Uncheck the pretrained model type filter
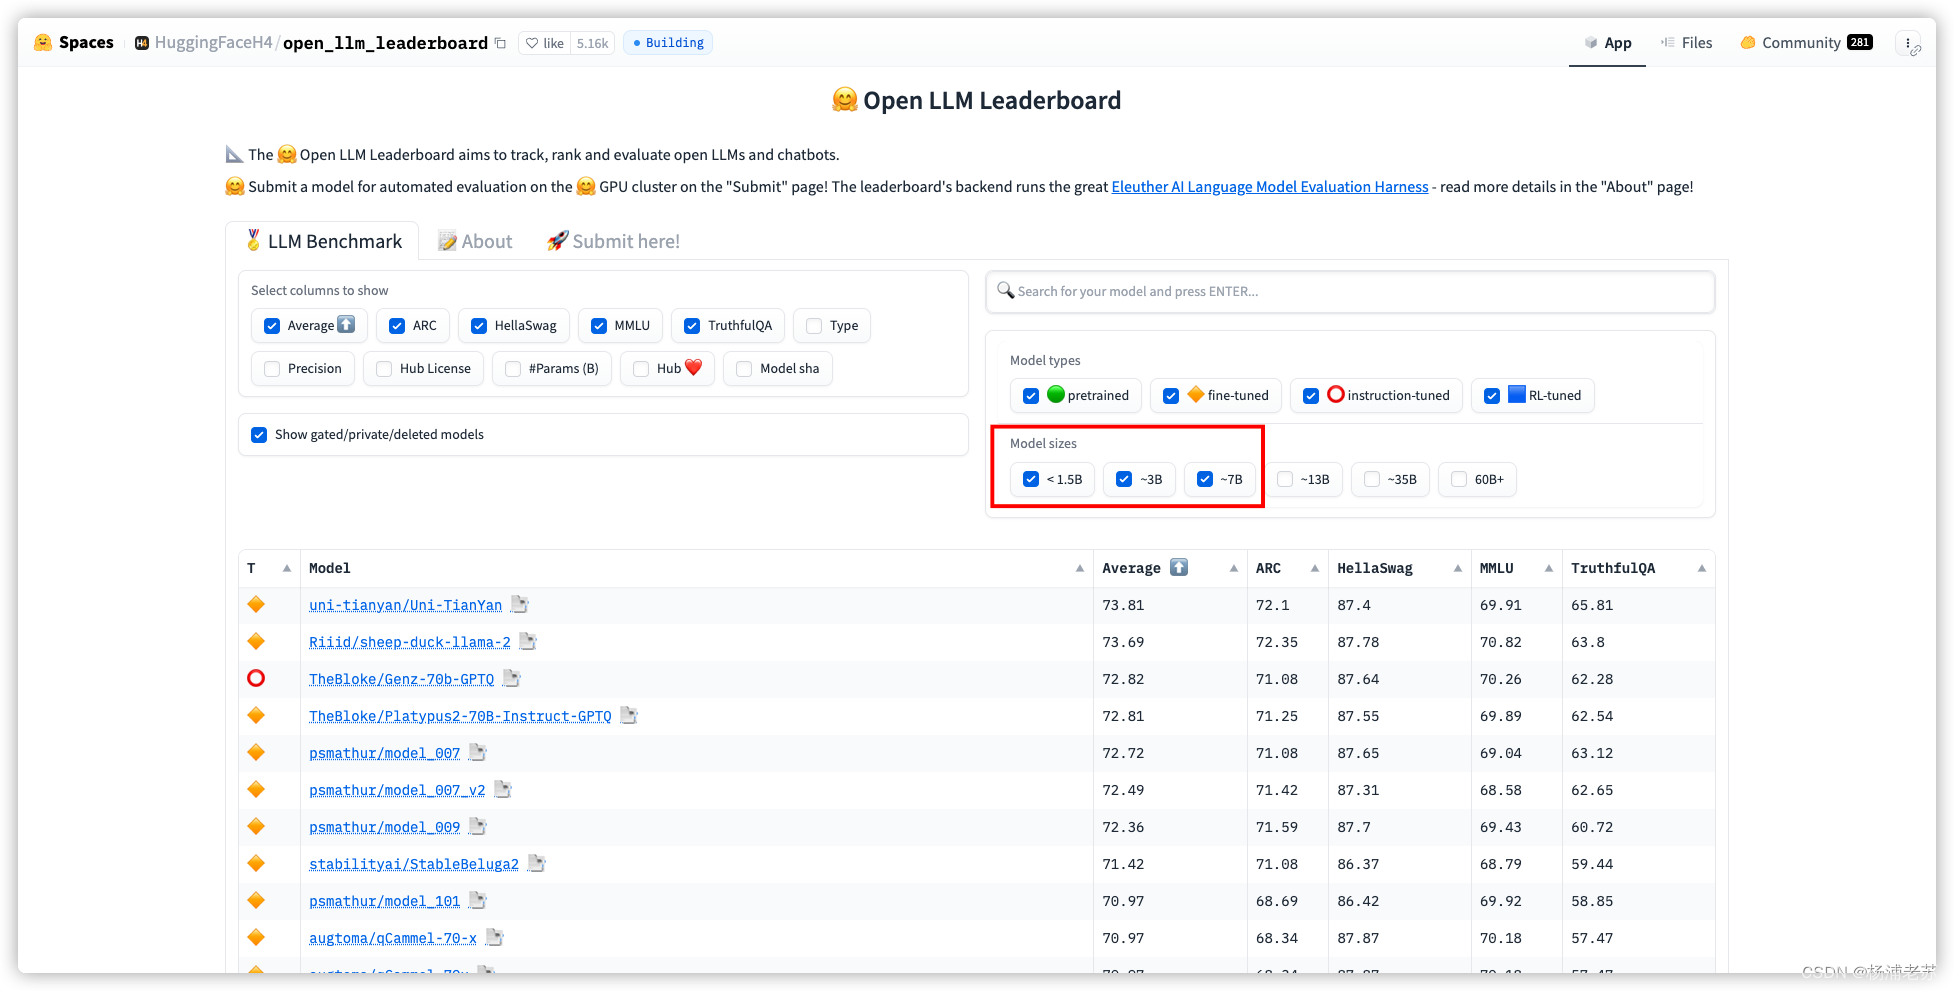 point(1031,396)
